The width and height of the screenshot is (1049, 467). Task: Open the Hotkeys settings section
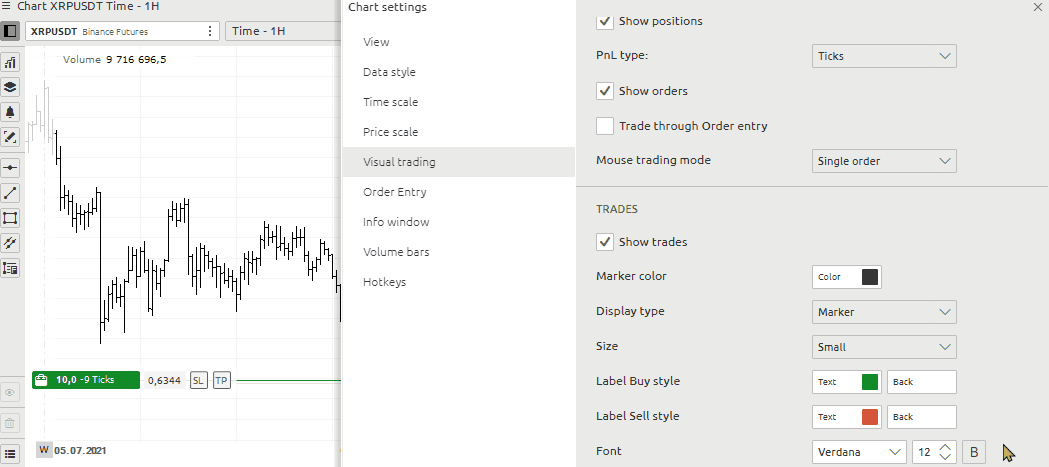click(384, 282)
